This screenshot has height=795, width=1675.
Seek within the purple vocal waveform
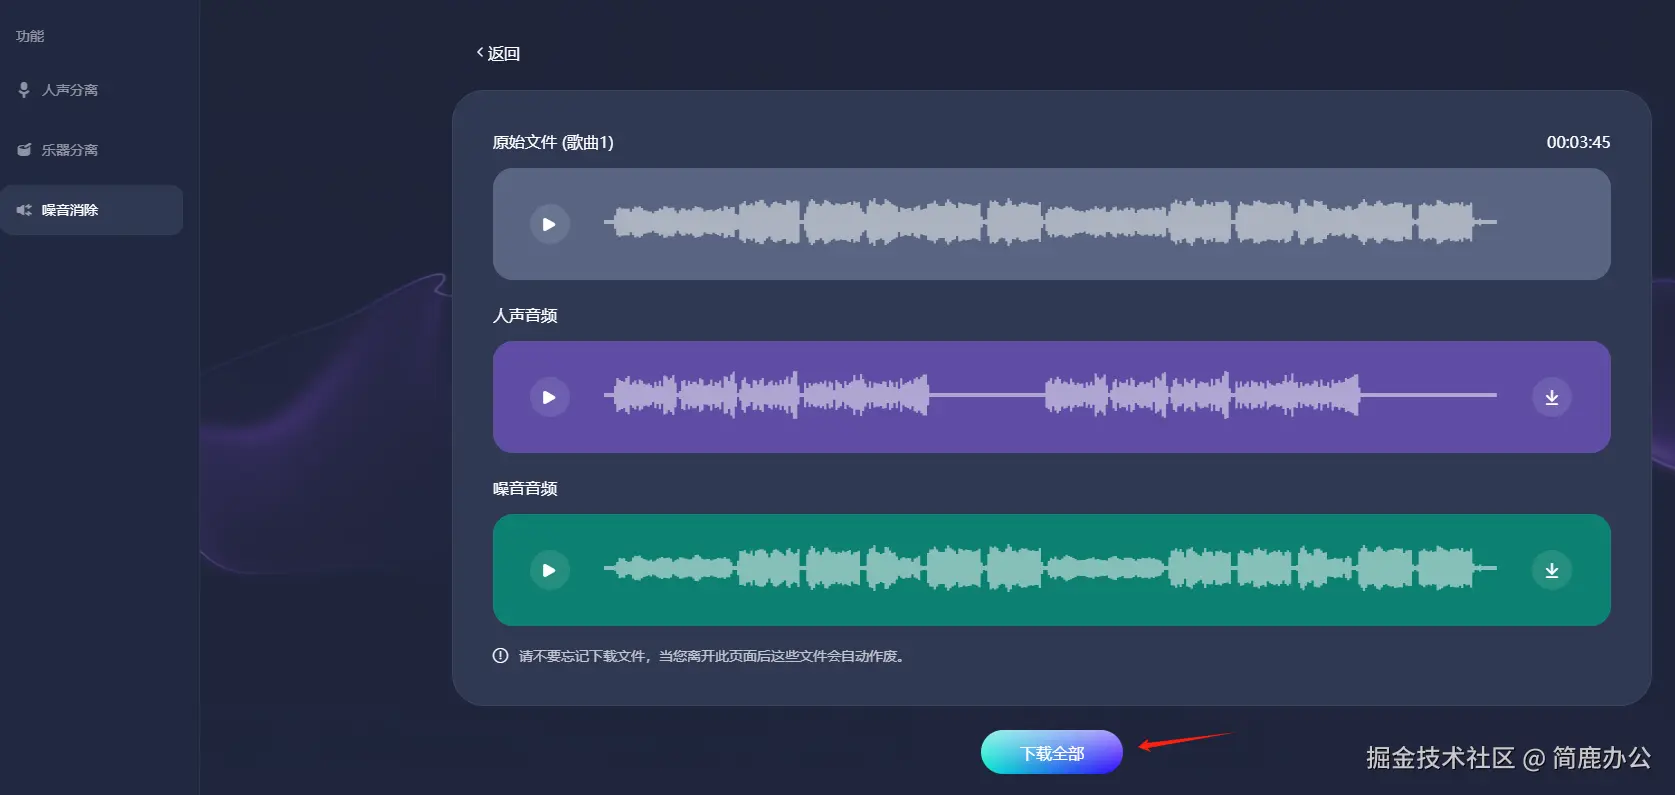[x=1050, y=395]
